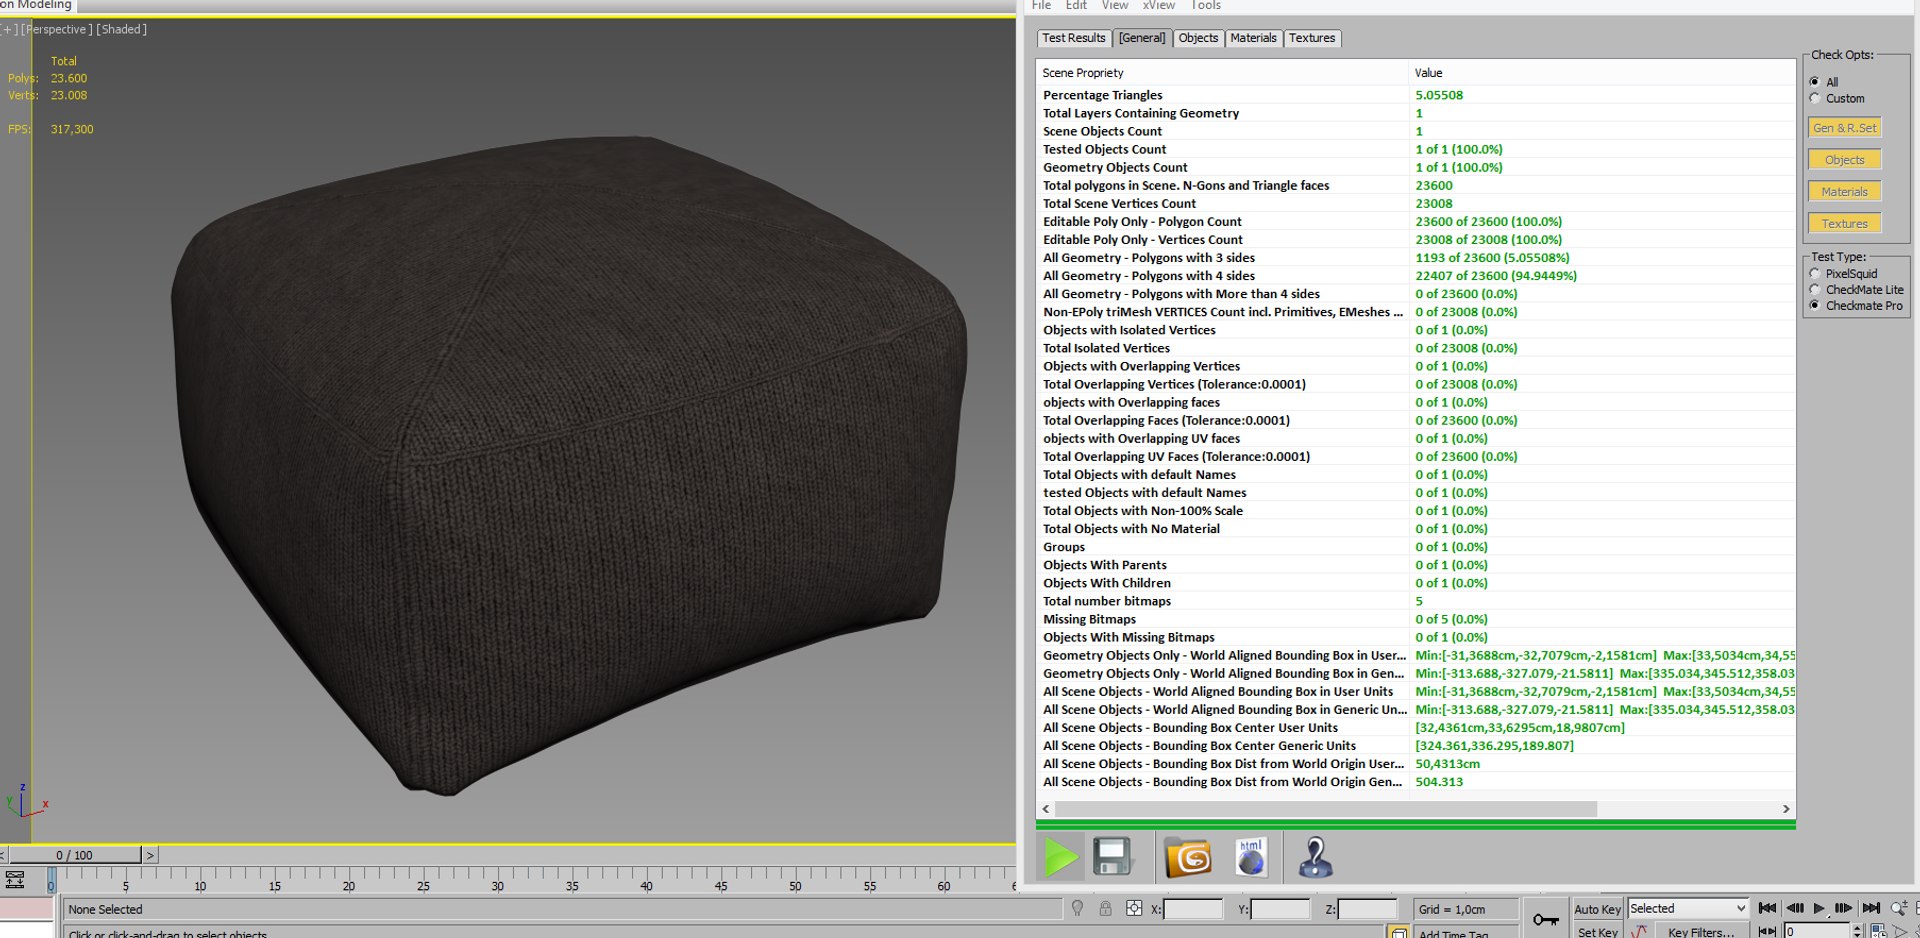The height and width of the screenshot is (938, 1920).
Task: Click the floppy disk save icon
Action: click(x=1111, y=857)
